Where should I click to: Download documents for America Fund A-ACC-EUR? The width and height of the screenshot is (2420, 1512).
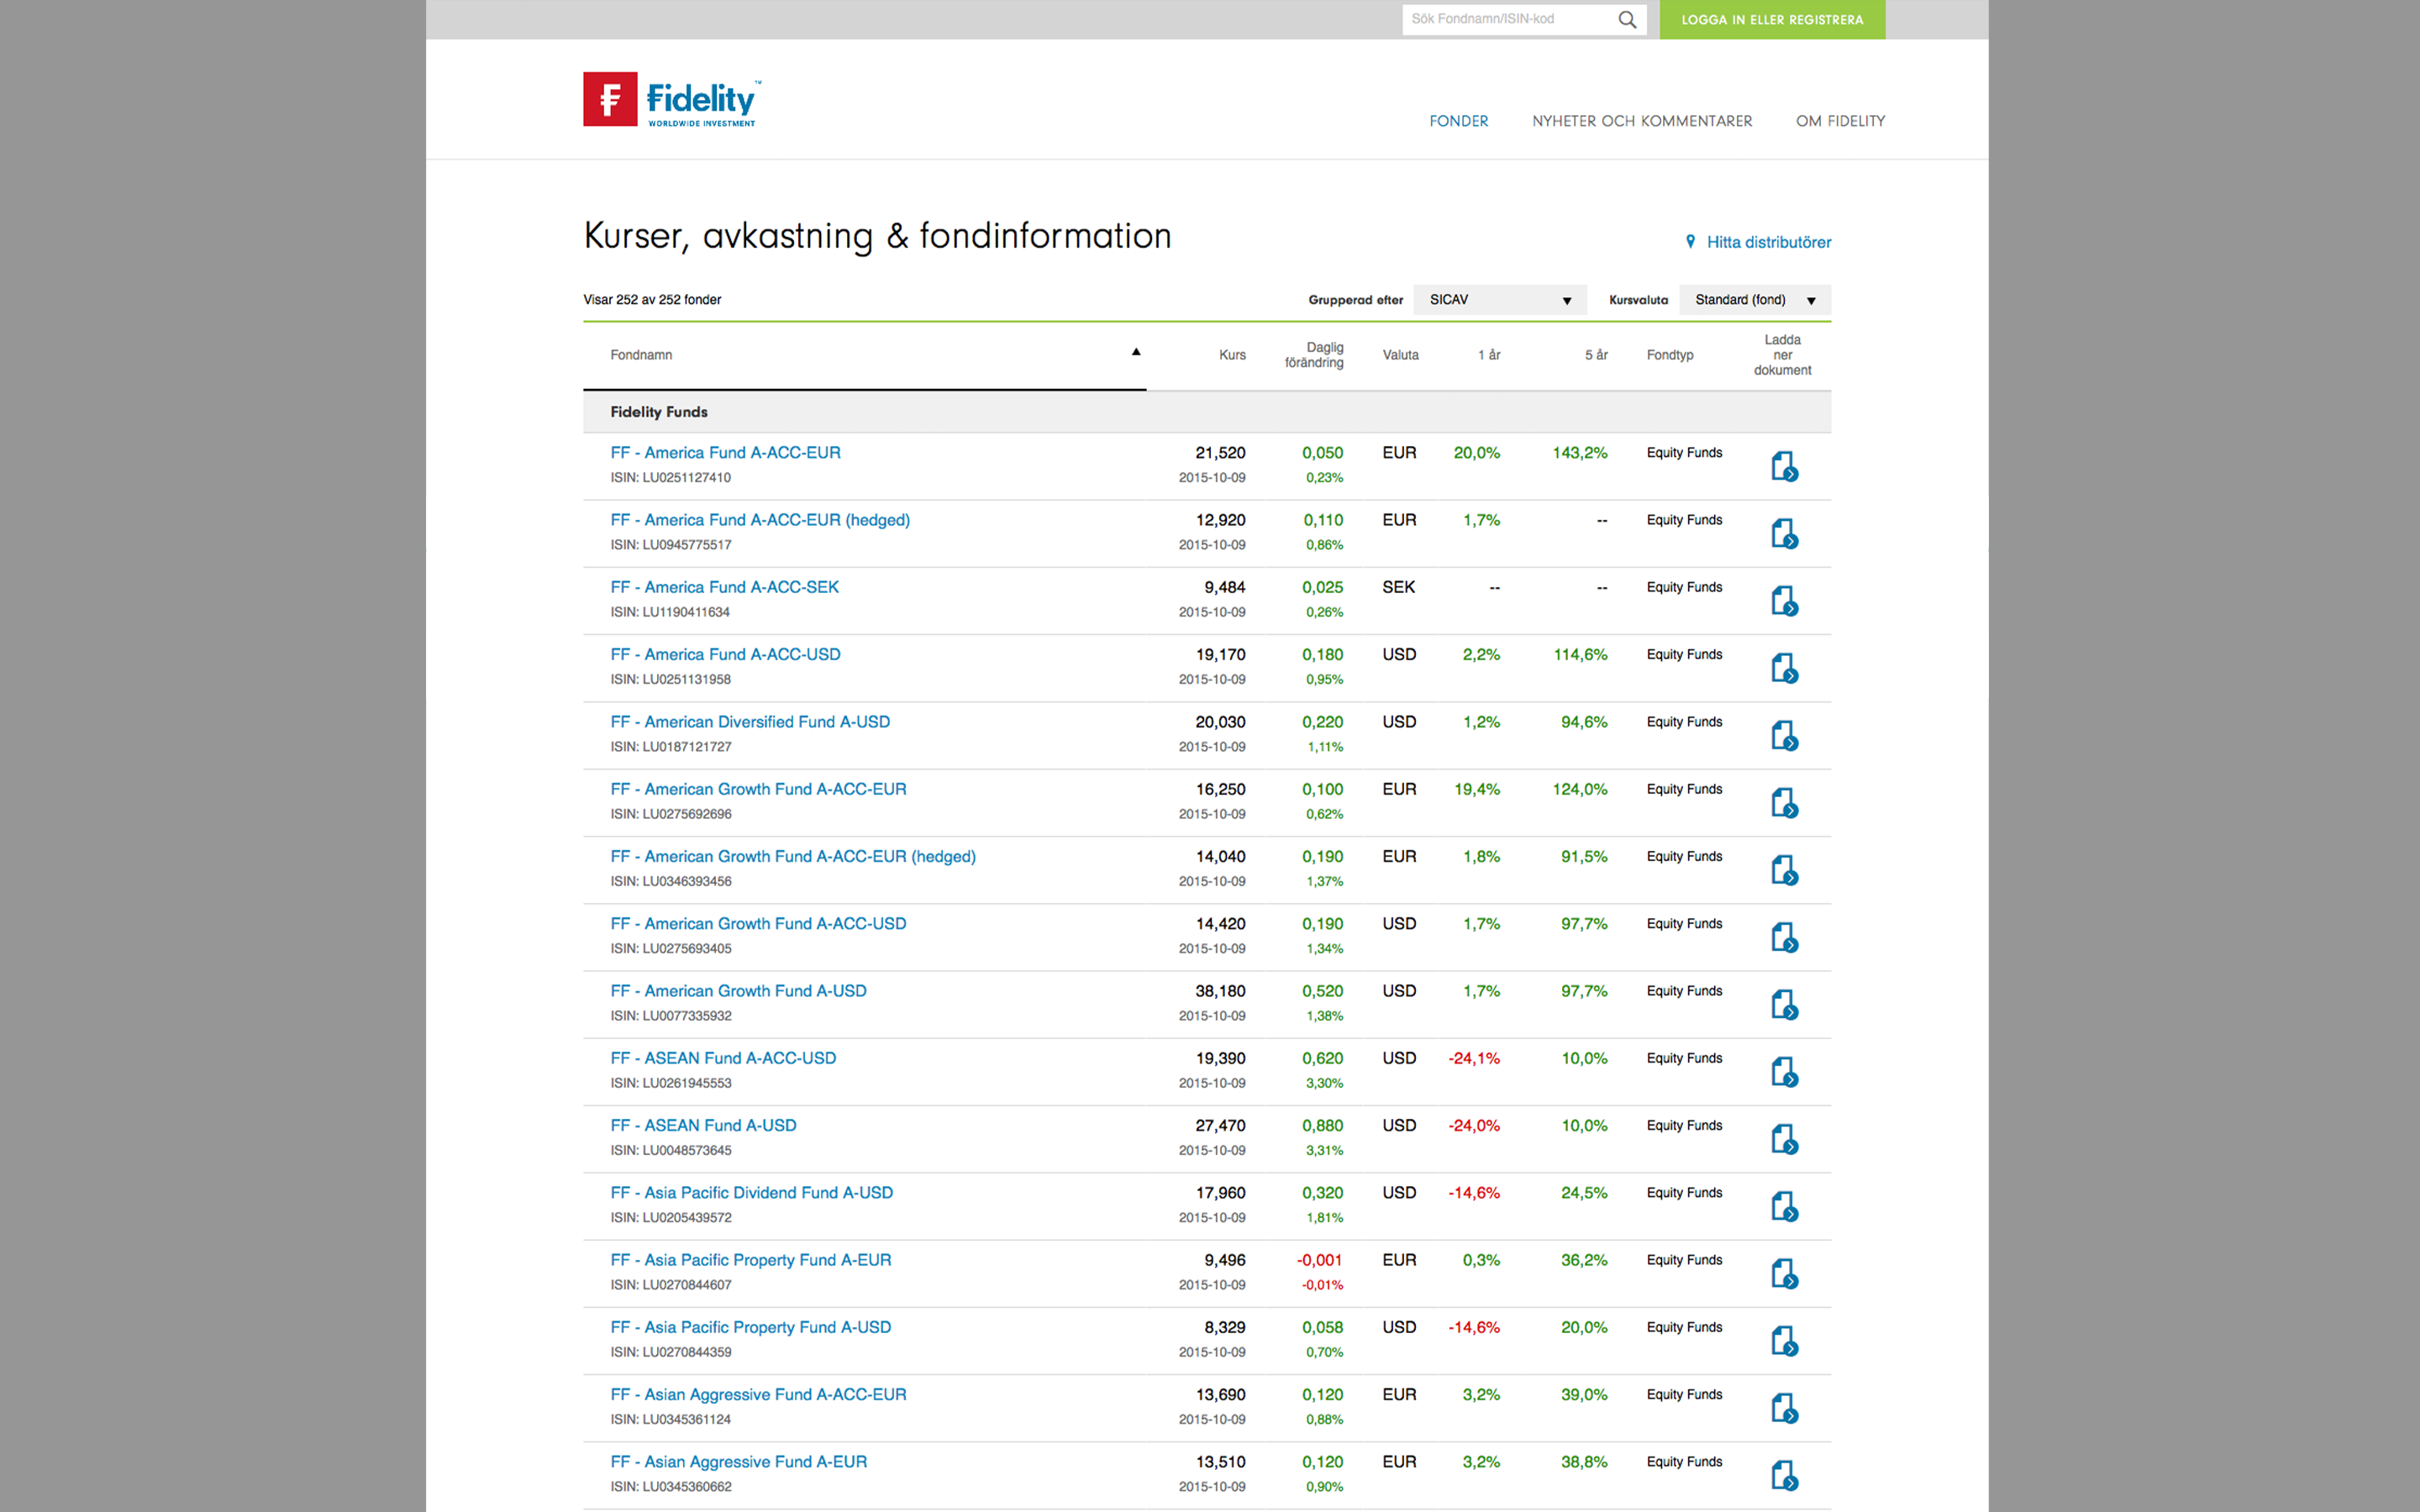point(1784,466)
